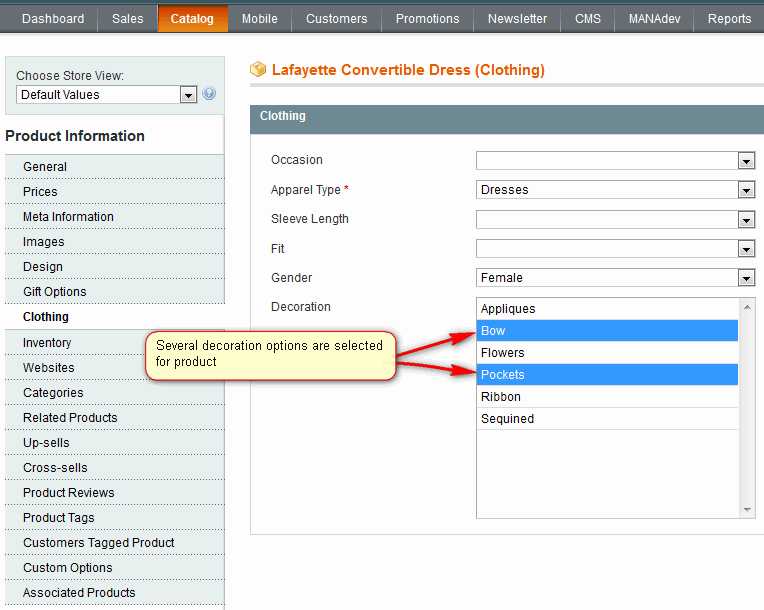Select Appliques in Decoration list
Image resolution: width=764 pixels, height=610 pixels.
(607, 309)
